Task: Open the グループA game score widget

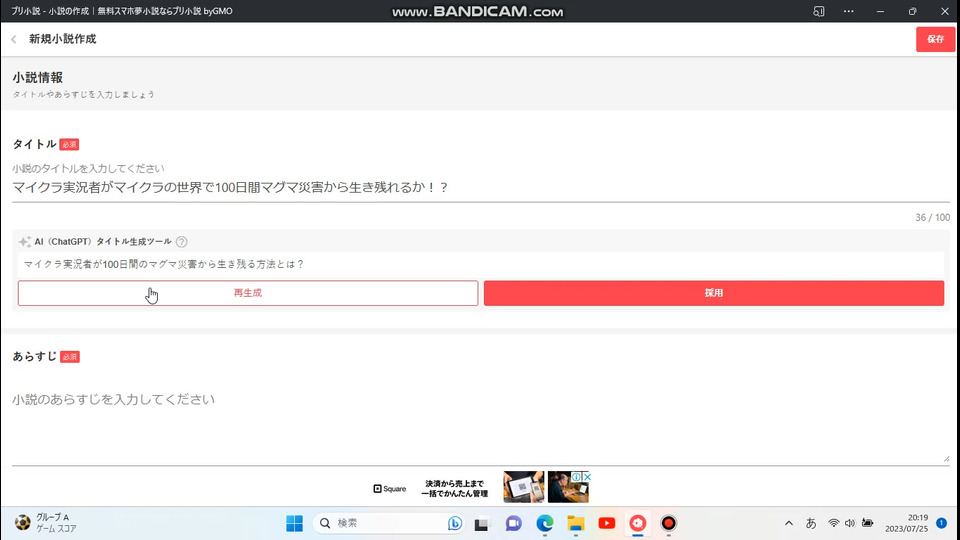Action: [x=46, y=523]
